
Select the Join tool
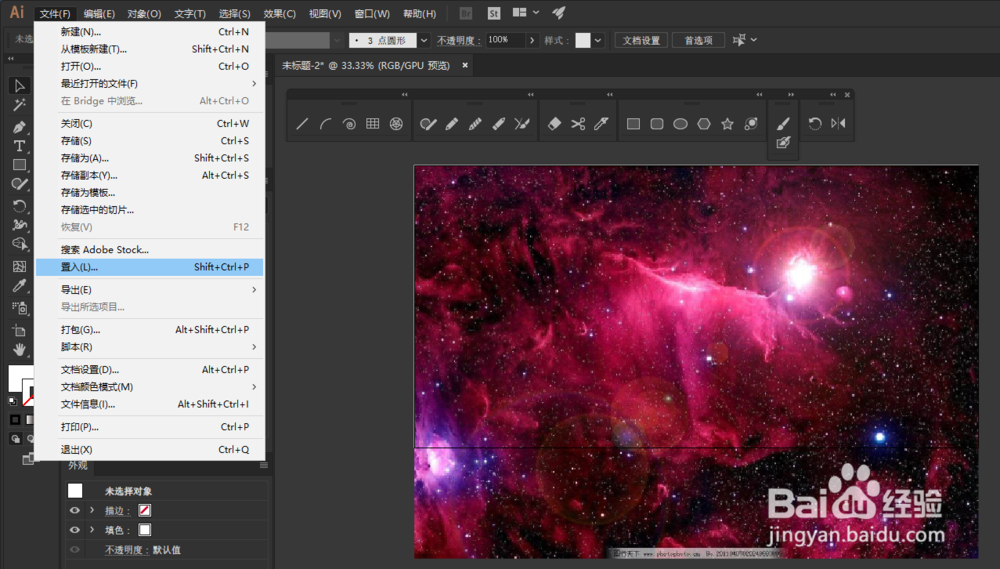(522, 124)
